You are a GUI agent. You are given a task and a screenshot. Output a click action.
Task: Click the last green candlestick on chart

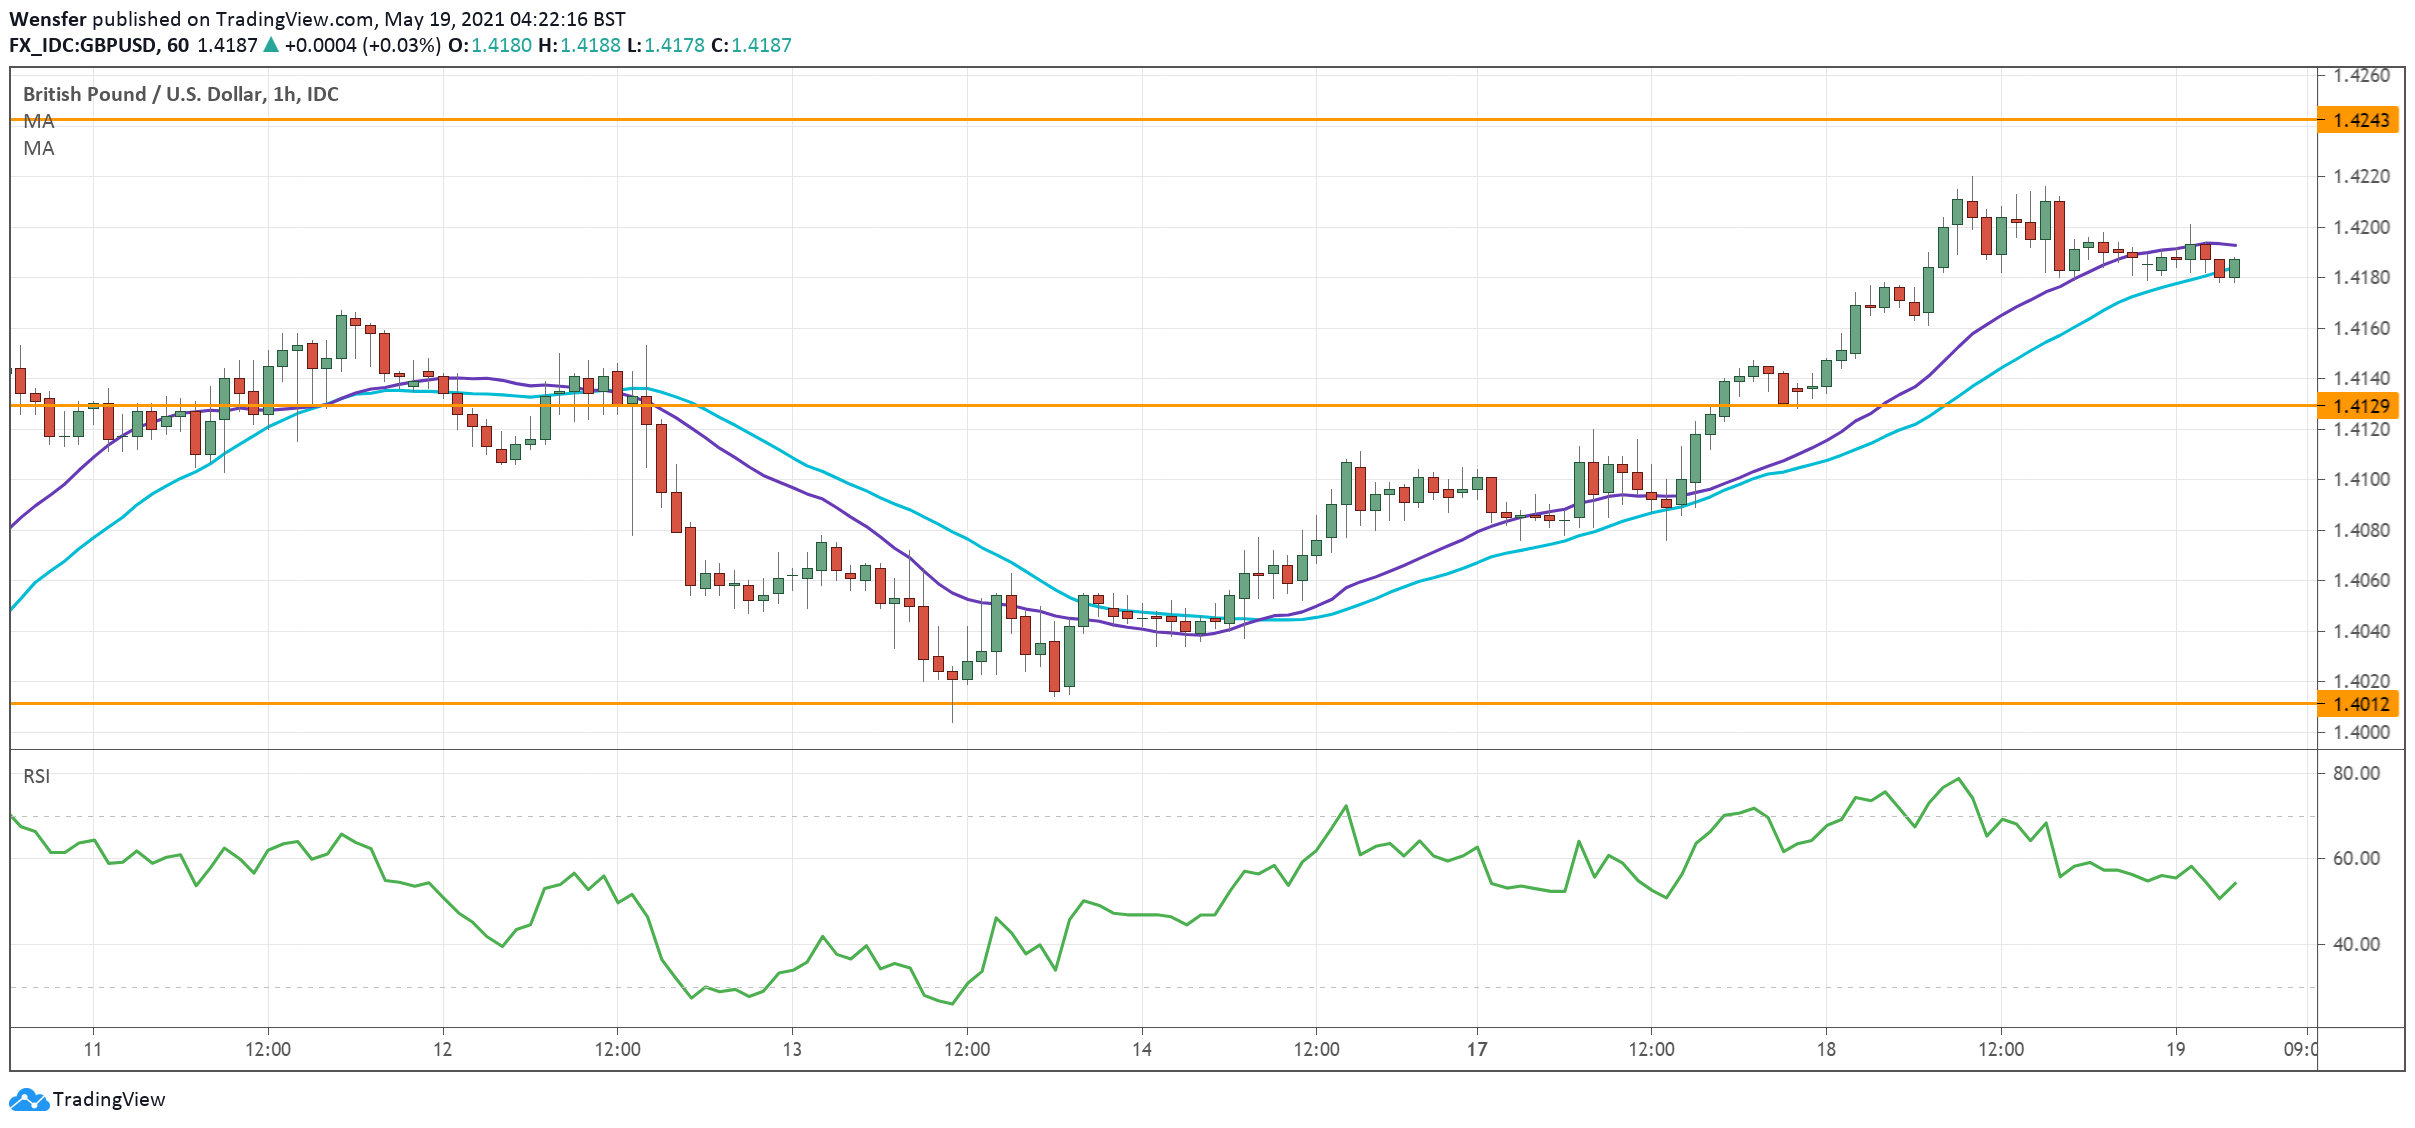2234,268
